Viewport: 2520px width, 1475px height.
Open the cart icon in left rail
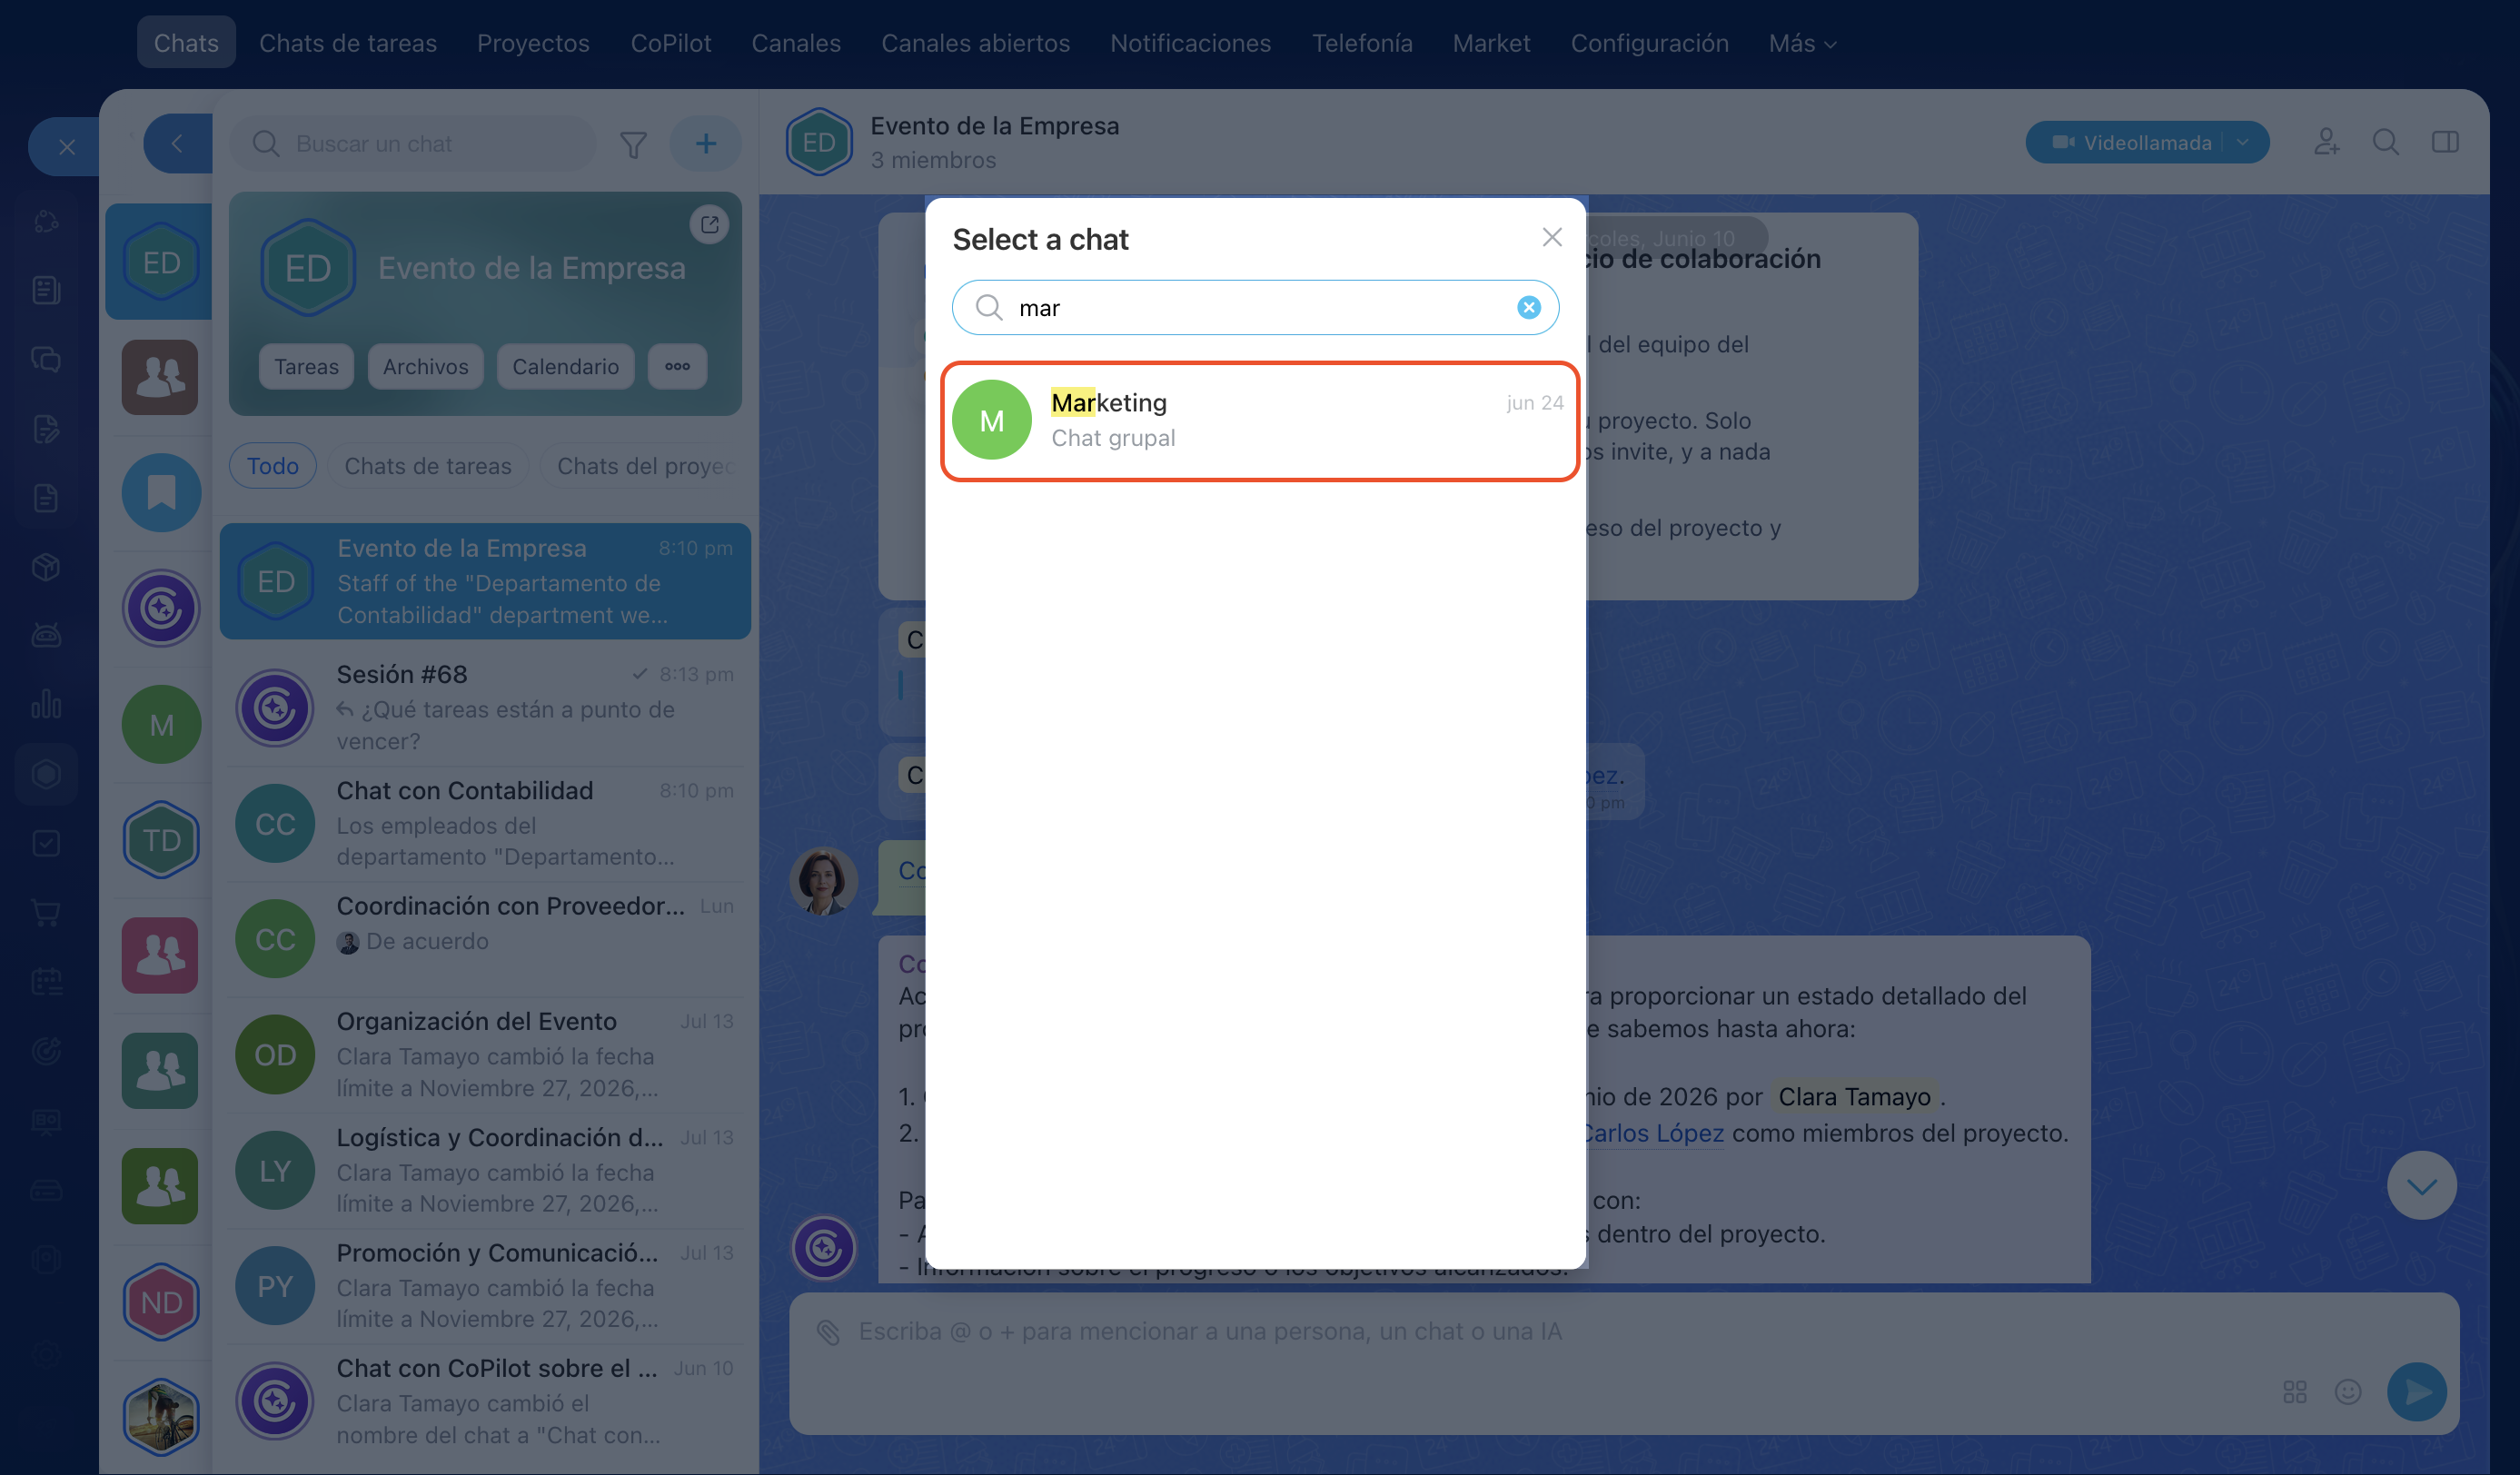pos(46,912)
